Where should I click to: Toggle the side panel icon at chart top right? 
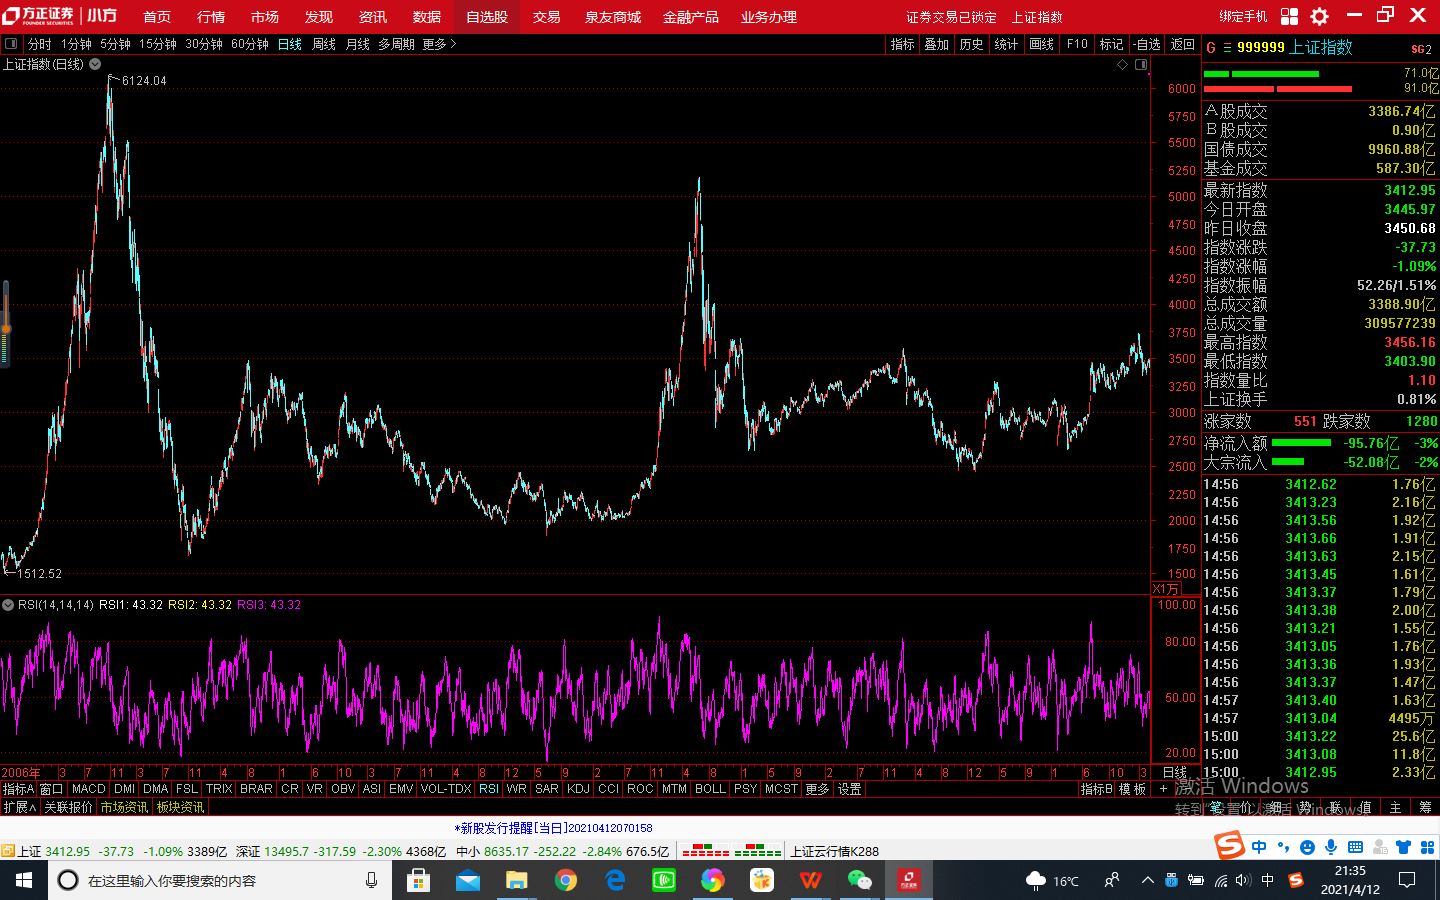click(1141, 64)
